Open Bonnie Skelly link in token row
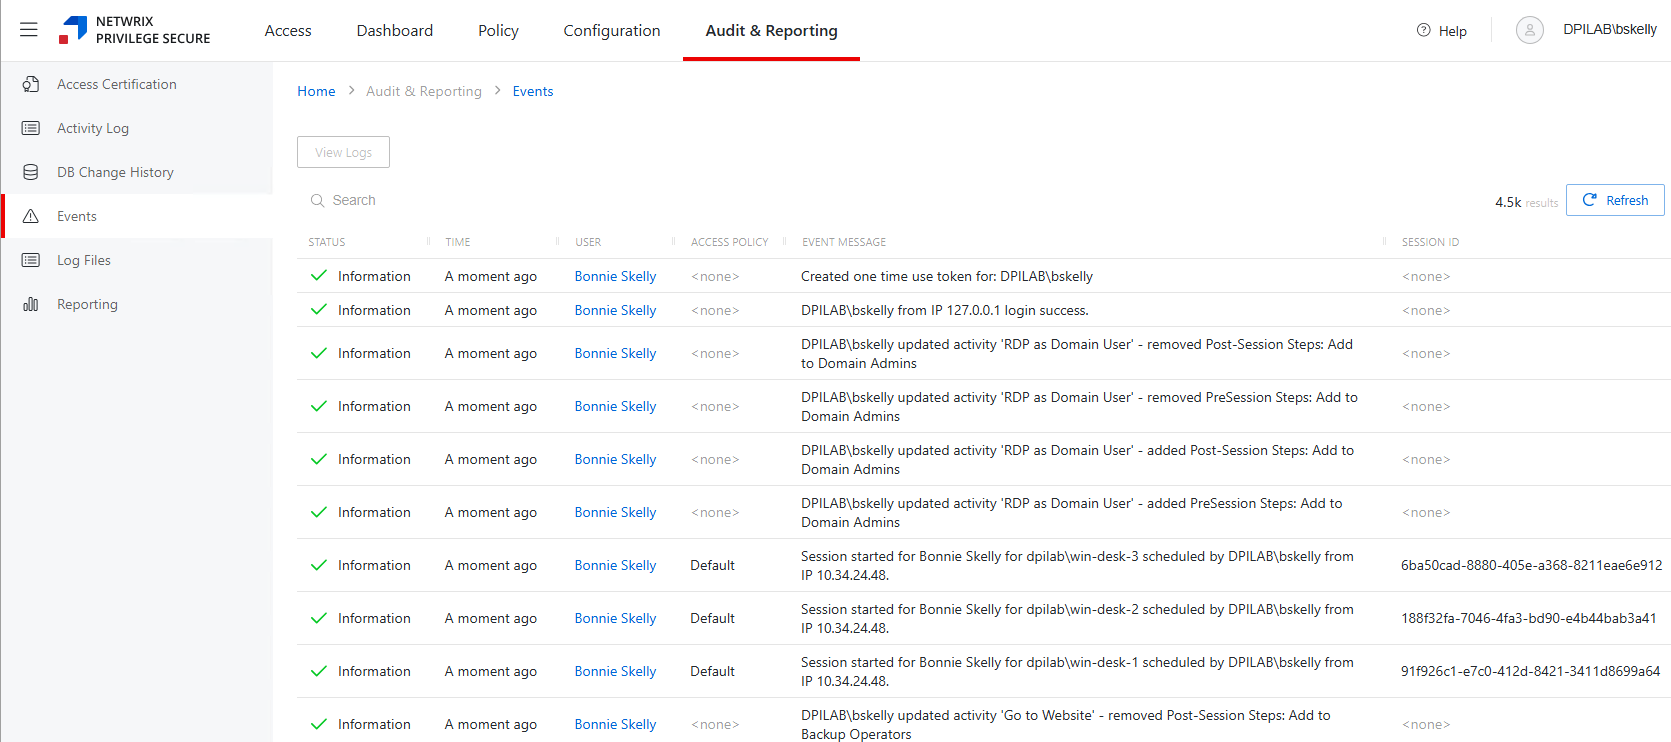Screen dimensions: 1671x742 (615, 276)
